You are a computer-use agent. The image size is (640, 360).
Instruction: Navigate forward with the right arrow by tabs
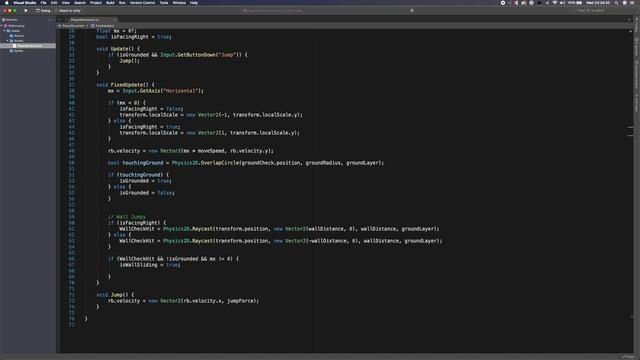coord(65,20)
